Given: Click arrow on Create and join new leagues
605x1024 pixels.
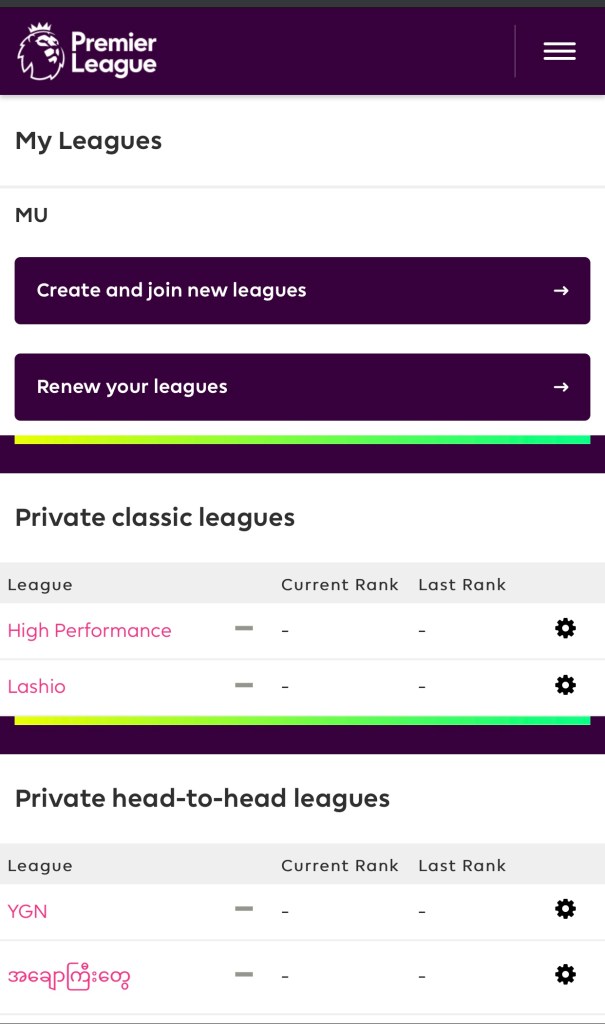Looking at the screenshot, I should 561,291.
